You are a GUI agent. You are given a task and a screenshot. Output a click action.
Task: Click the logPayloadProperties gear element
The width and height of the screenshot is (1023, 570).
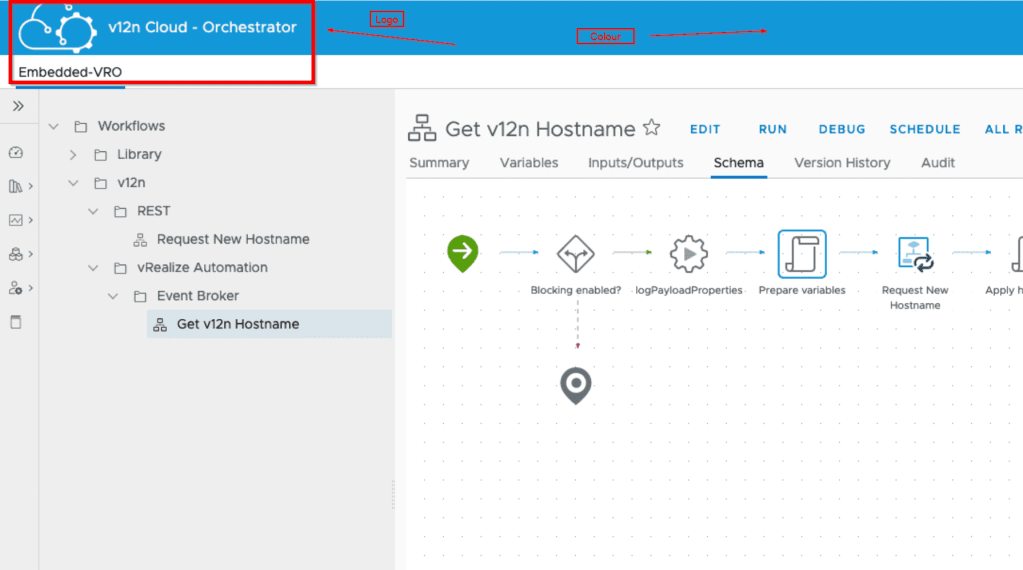tap(688, 254)
